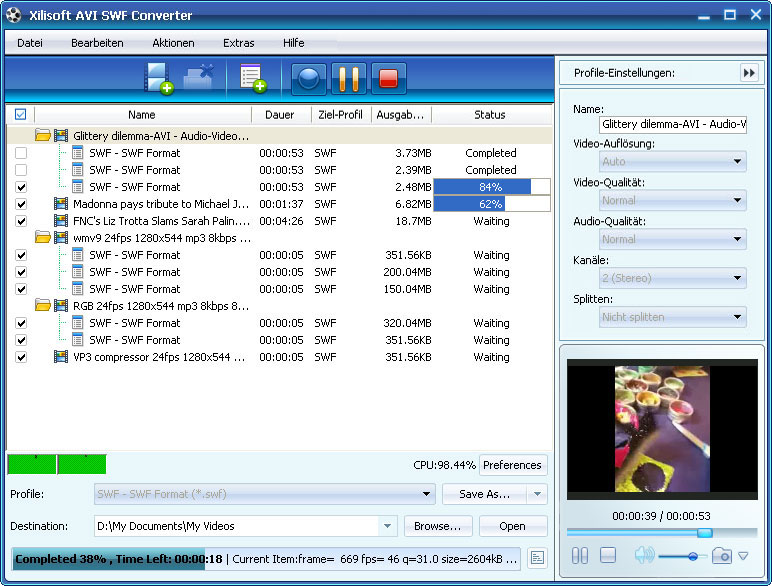The image size is (772, 586).
Task: Uncheck the Madonna pays tribute row checkbox
Action: (x=21, y=204)
